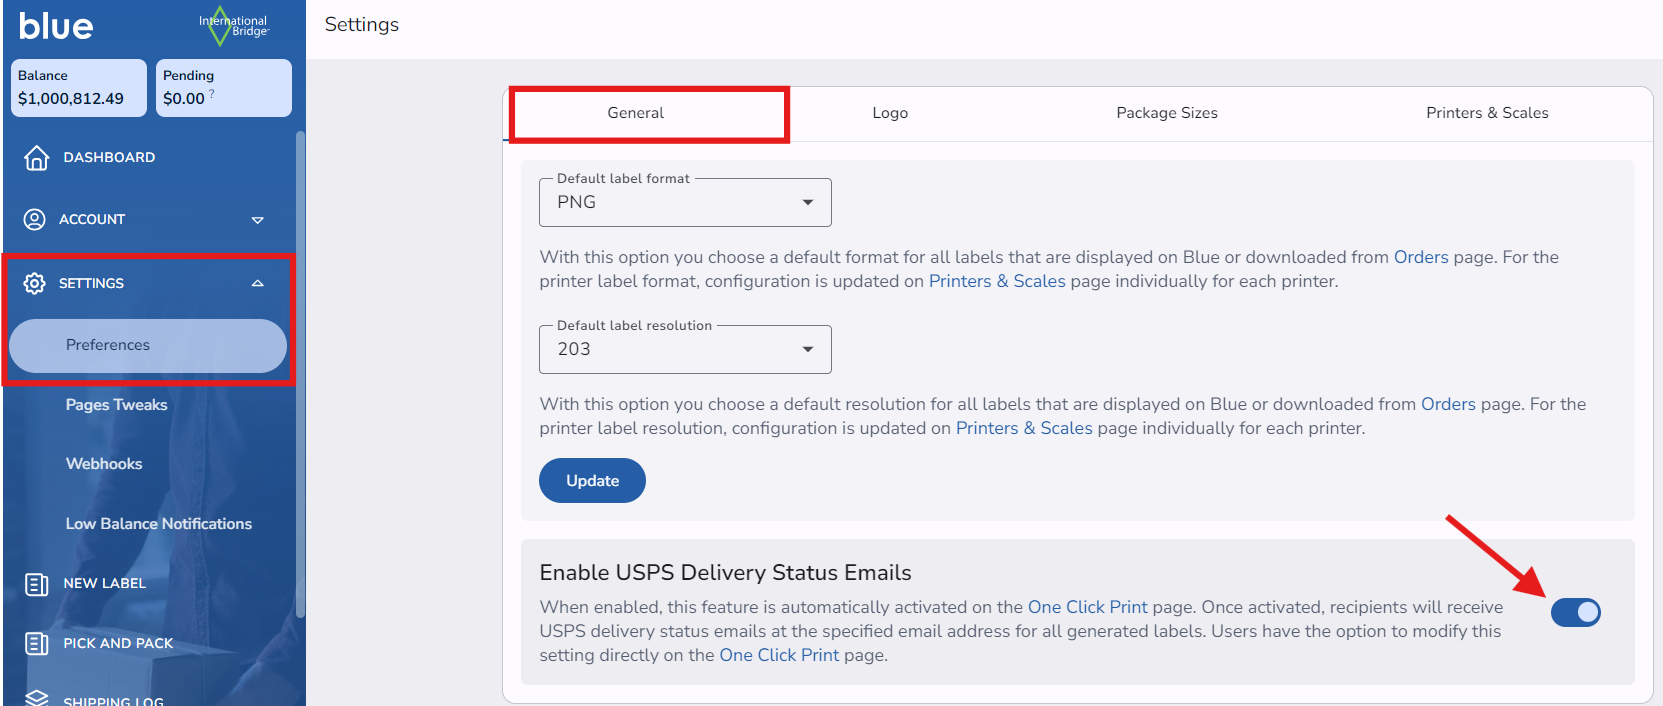Open the Default label format dropdown
Screen dimensions: 1663x706
tap(685, 203)
